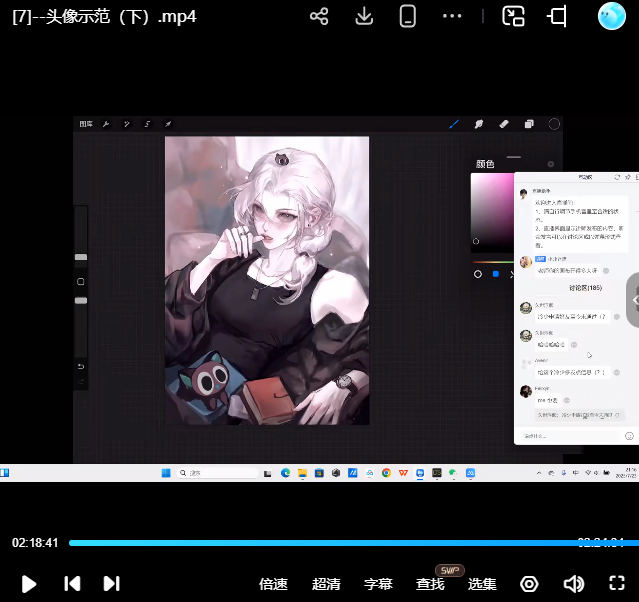Switch to picture-in-picture mini window
639x602 pixels.
(x=513, y=17)
